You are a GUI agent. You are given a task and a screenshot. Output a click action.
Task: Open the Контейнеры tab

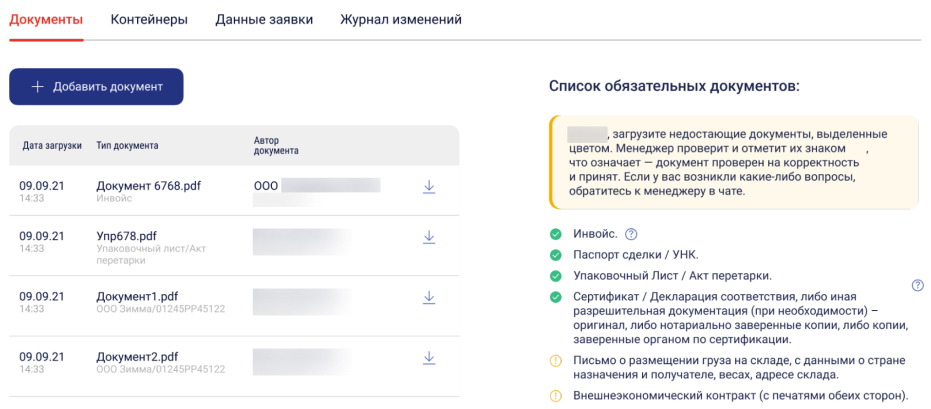click(149, 20)
